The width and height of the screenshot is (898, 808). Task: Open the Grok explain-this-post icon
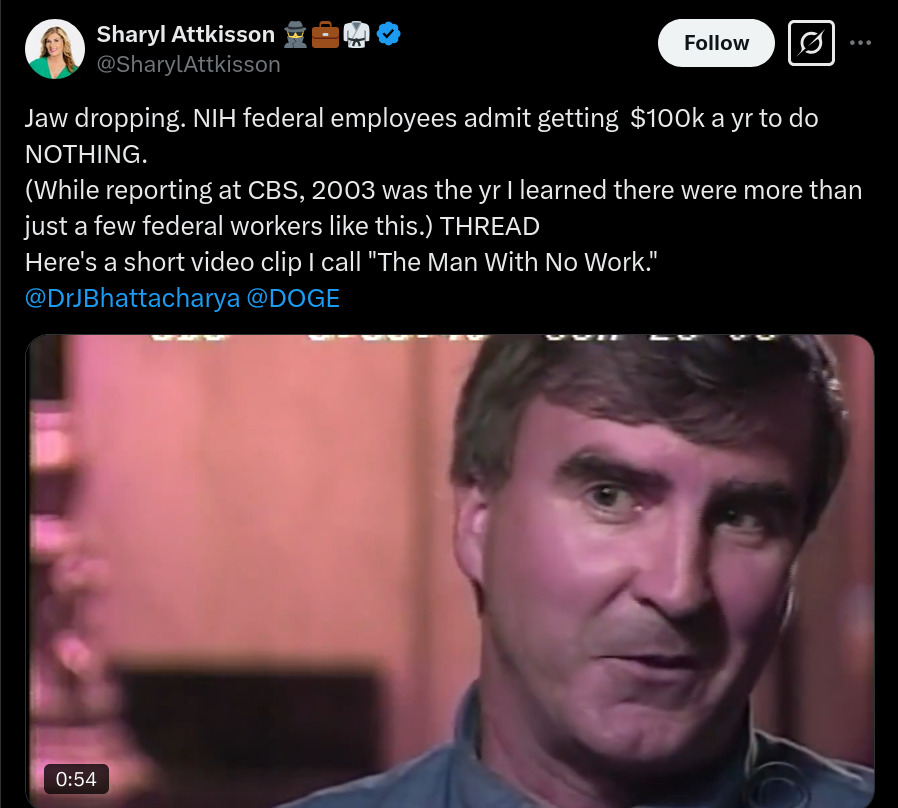pos(811,43)
